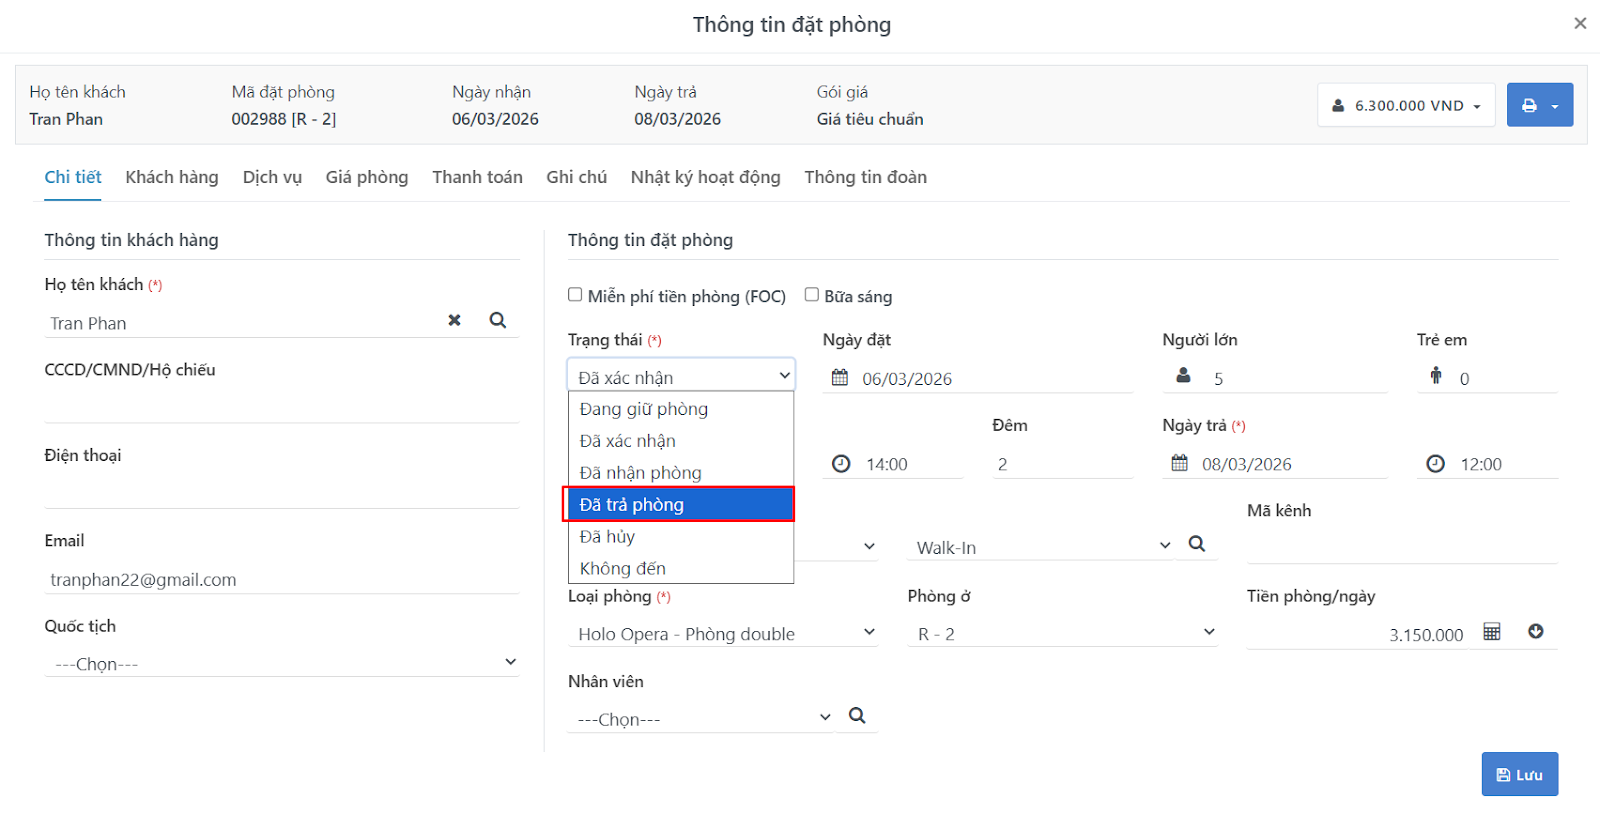Open the Giá phòng tab
Screen dimensions: 1600x814
click(x=367, y=177)
